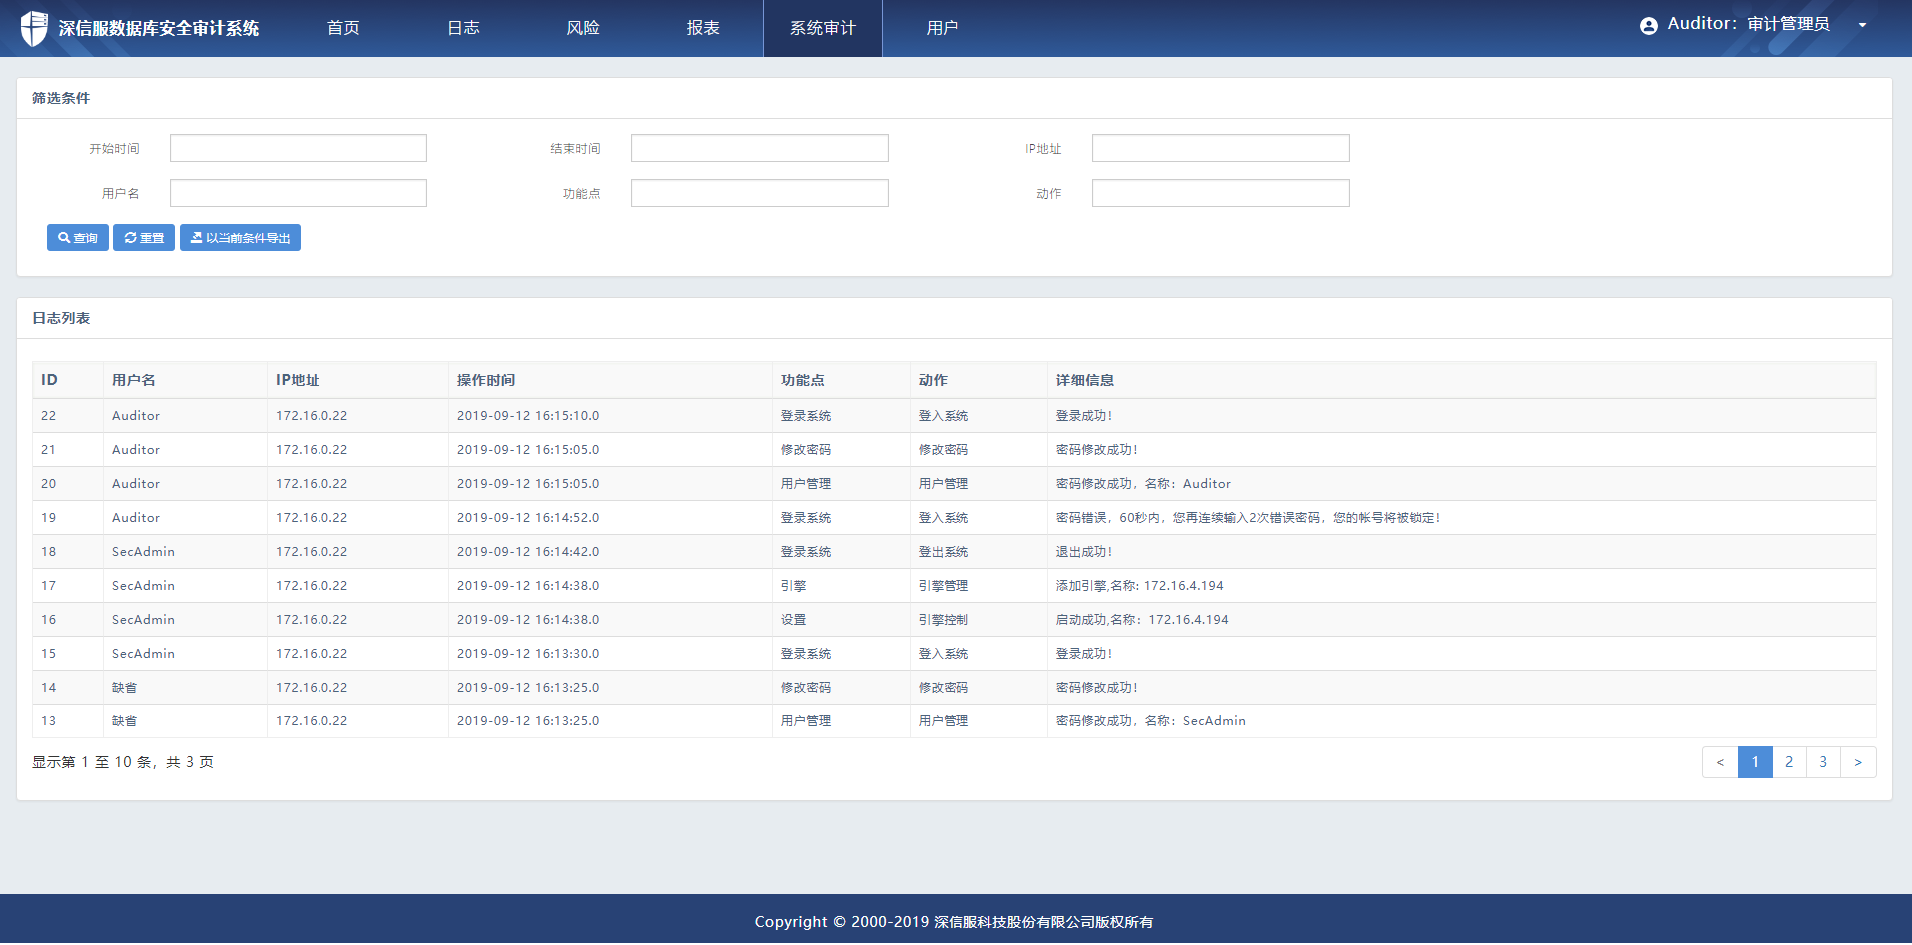Expand the Auditor account dropdown arrow
This screenshot has height=945, width=1912.
coord(1862,26)
